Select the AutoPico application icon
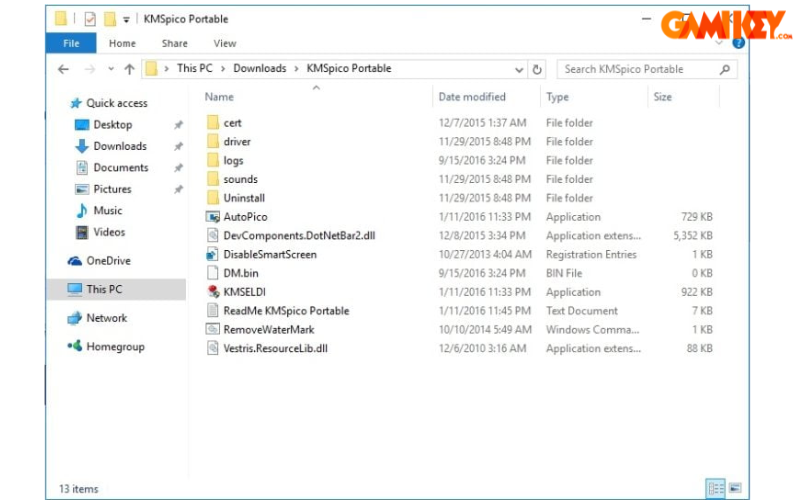 tap(213, 217)
